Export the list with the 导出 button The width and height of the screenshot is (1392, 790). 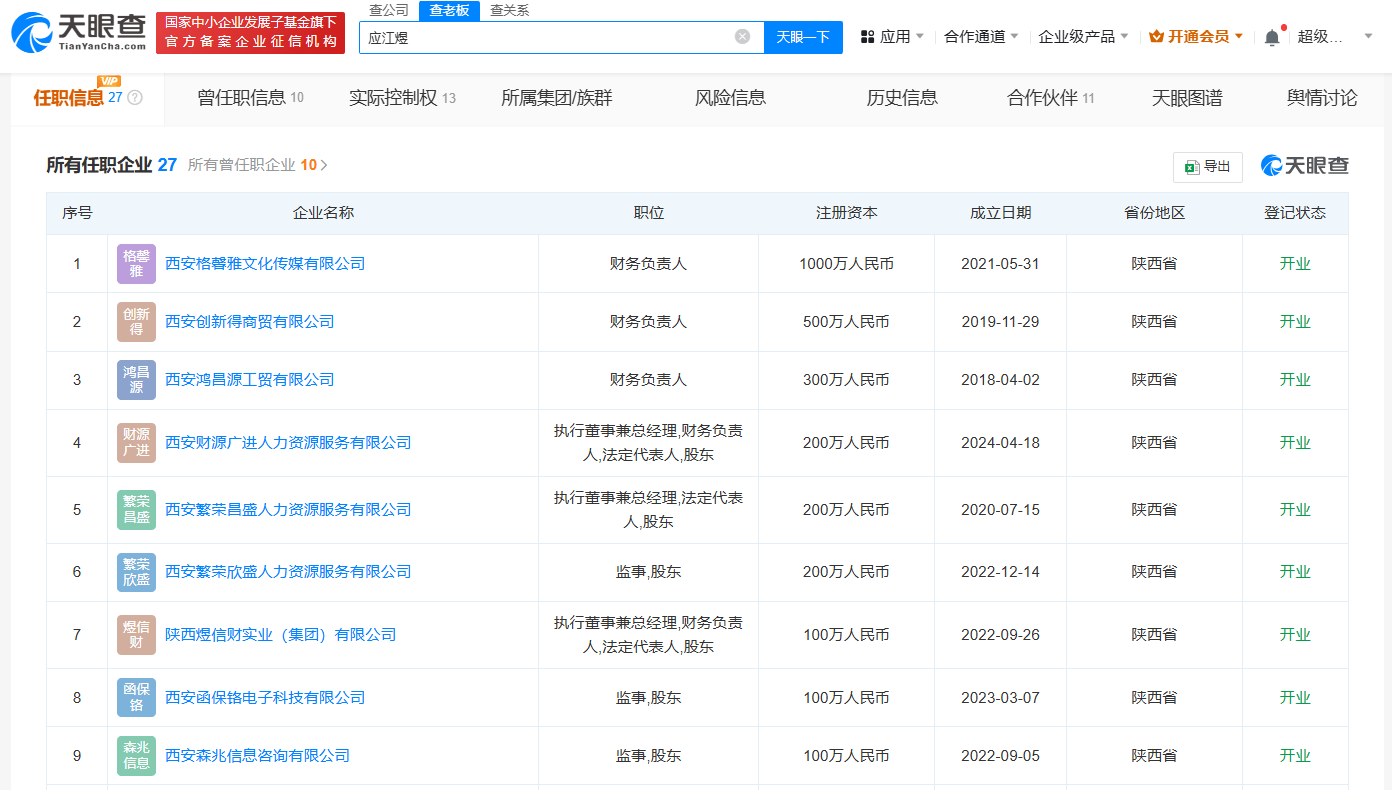pos(1208,167)
